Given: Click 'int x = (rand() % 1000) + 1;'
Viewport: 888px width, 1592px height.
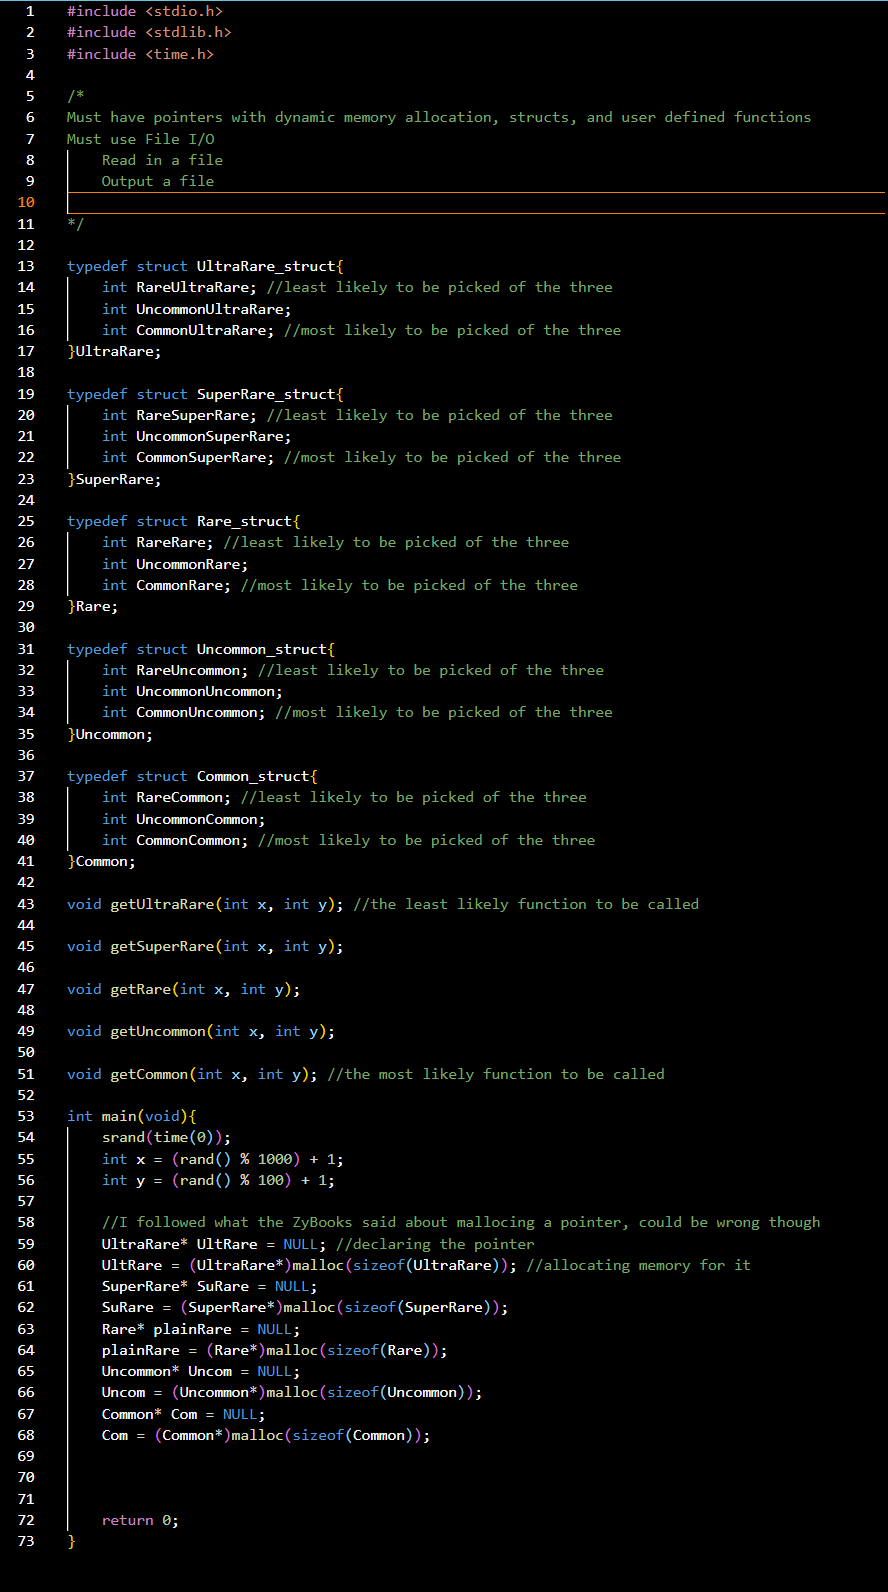Looking at the screenshot, I should pyautogui.click(x=223, y=1159).
